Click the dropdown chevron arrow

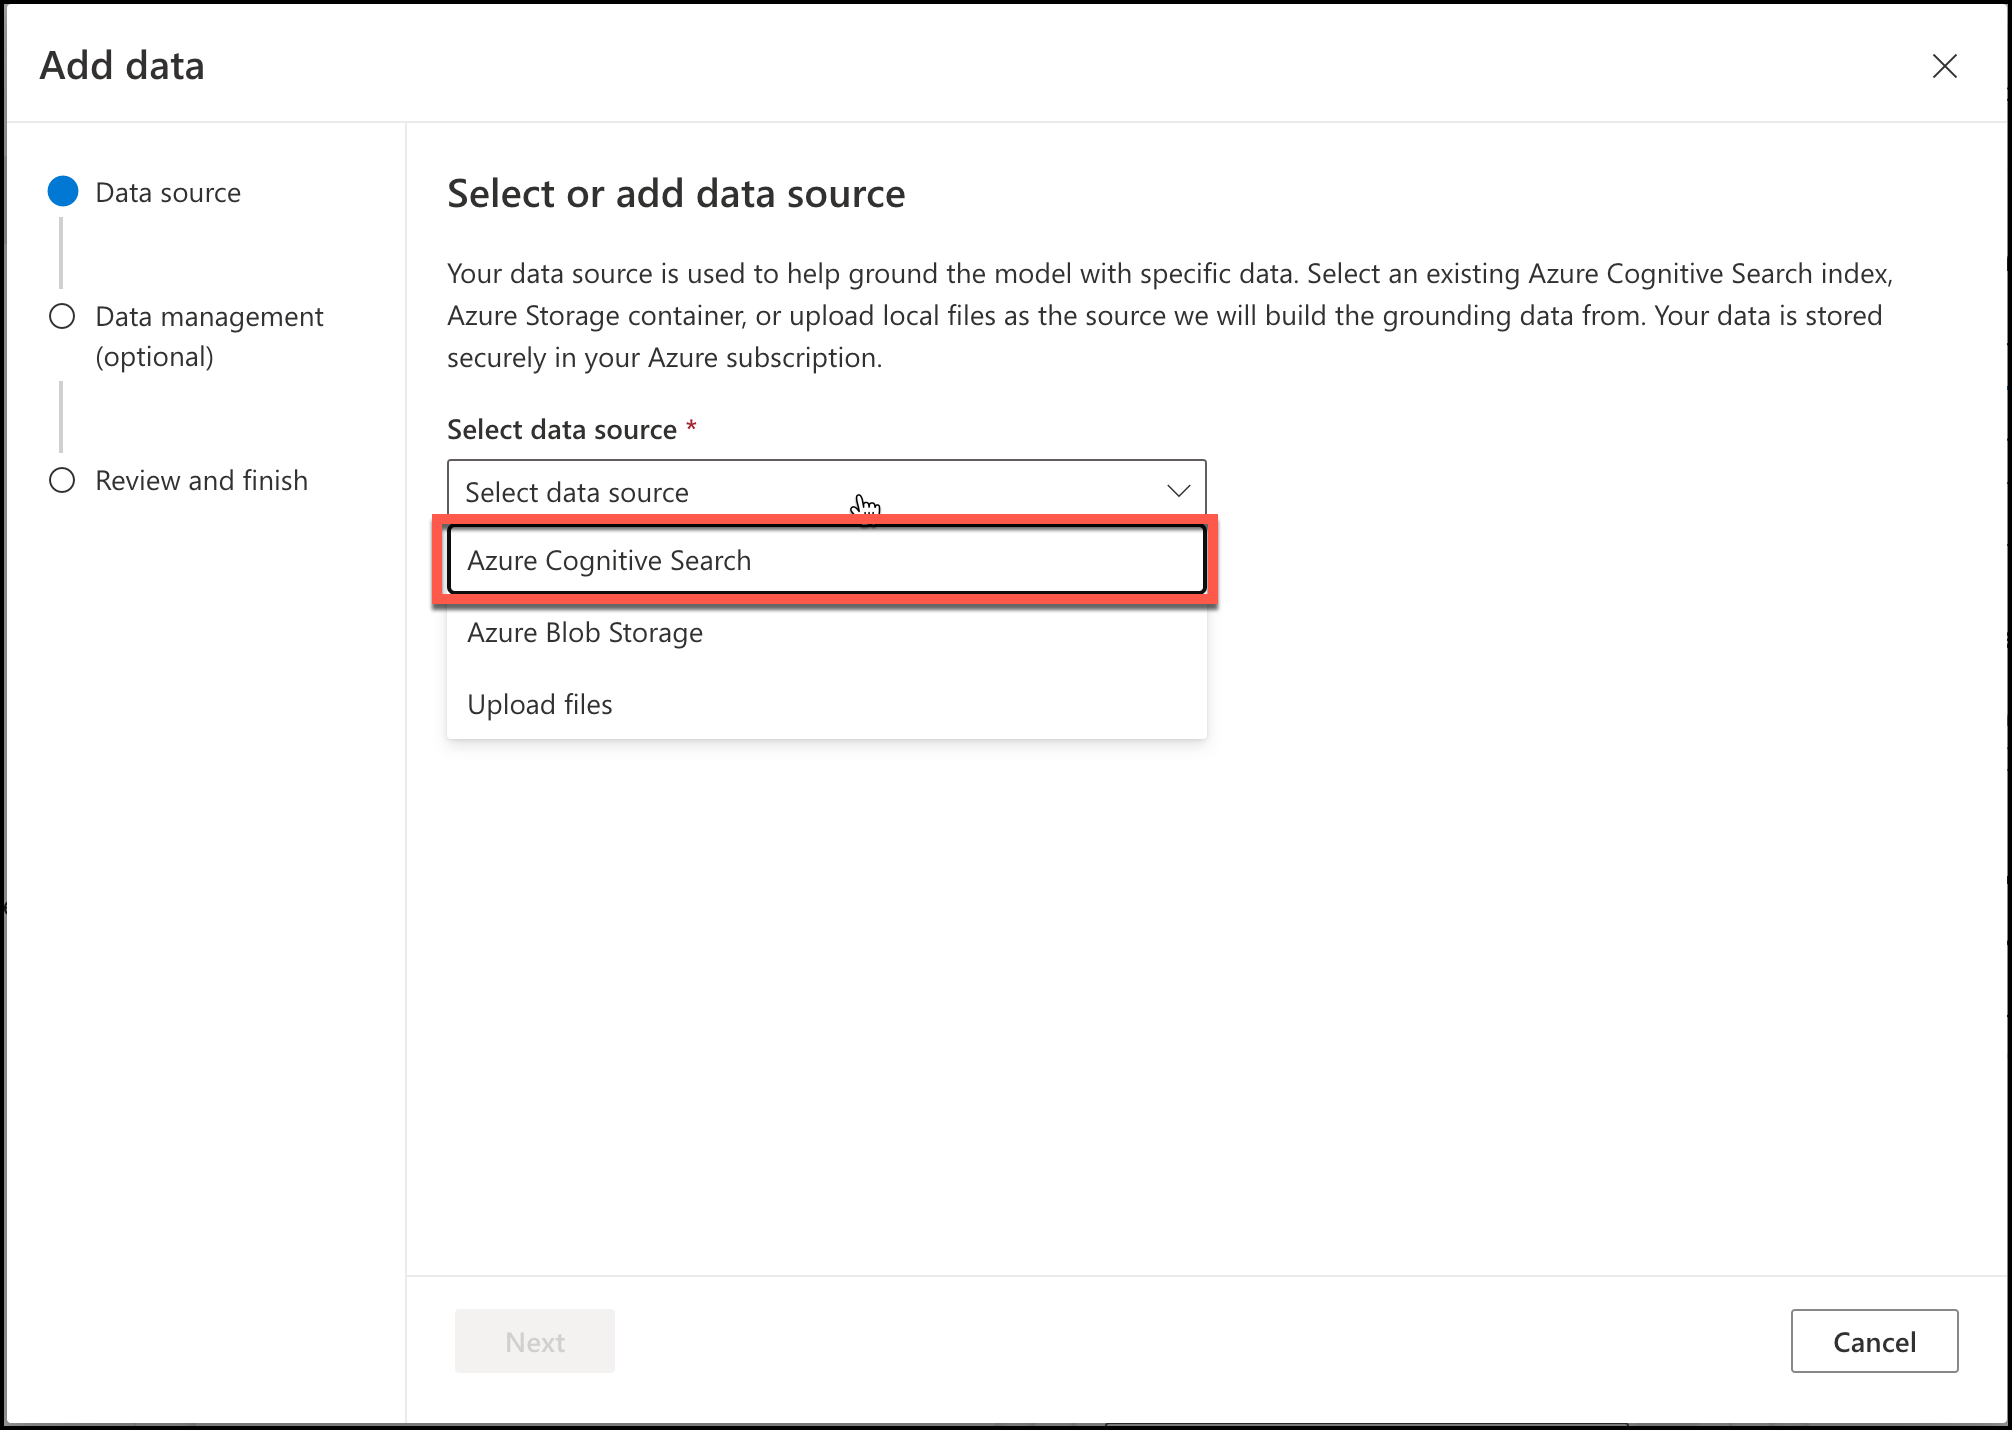coord(1178,491)
